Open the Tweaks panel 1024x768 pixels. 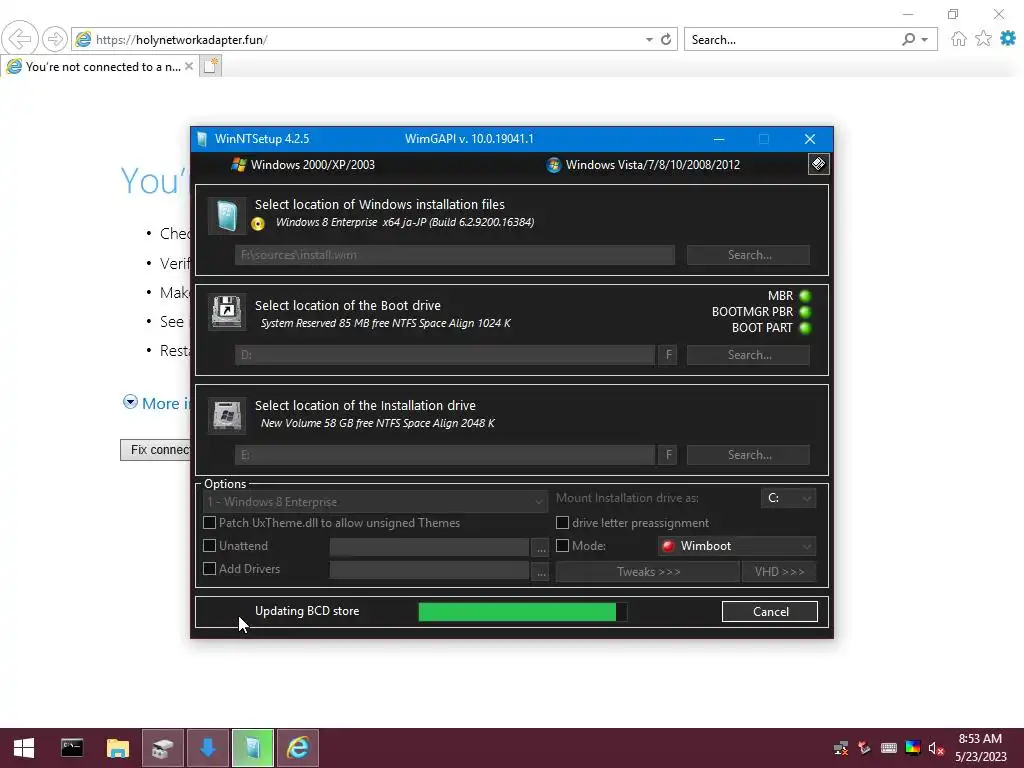click(648, 571)
